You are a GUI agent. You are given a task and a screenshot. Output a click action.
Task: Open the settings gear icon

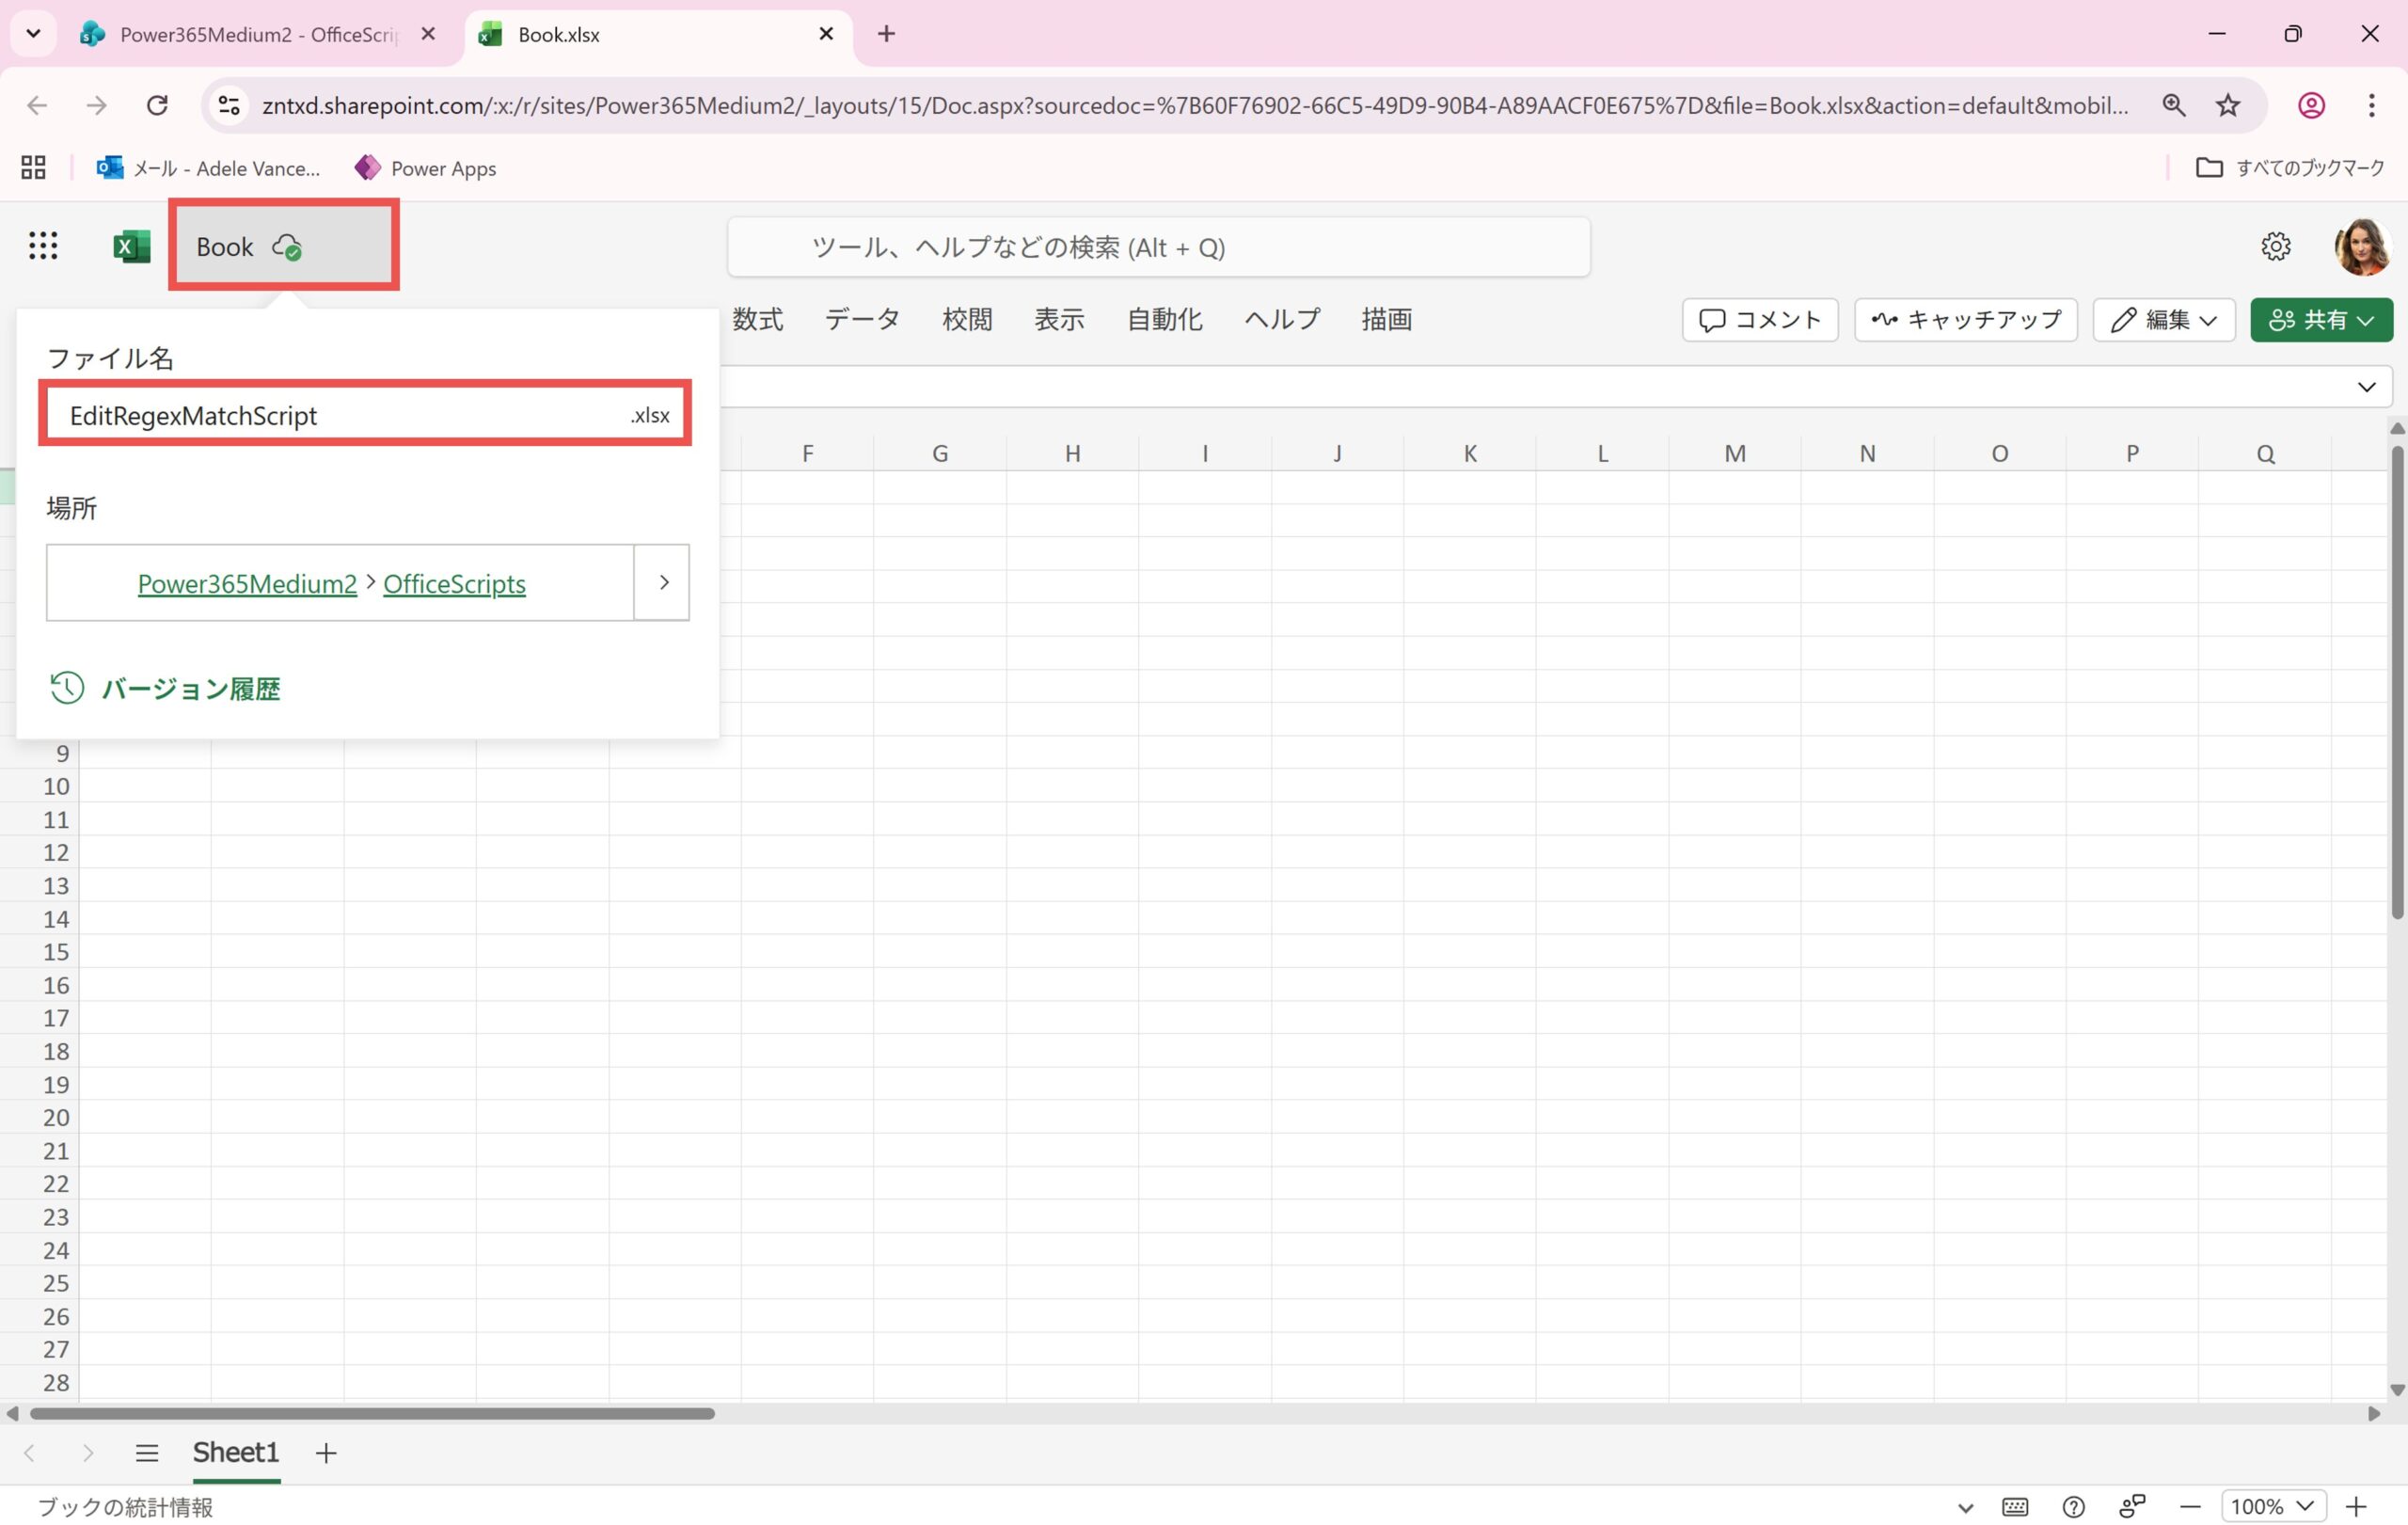(x=2275, y=246)
